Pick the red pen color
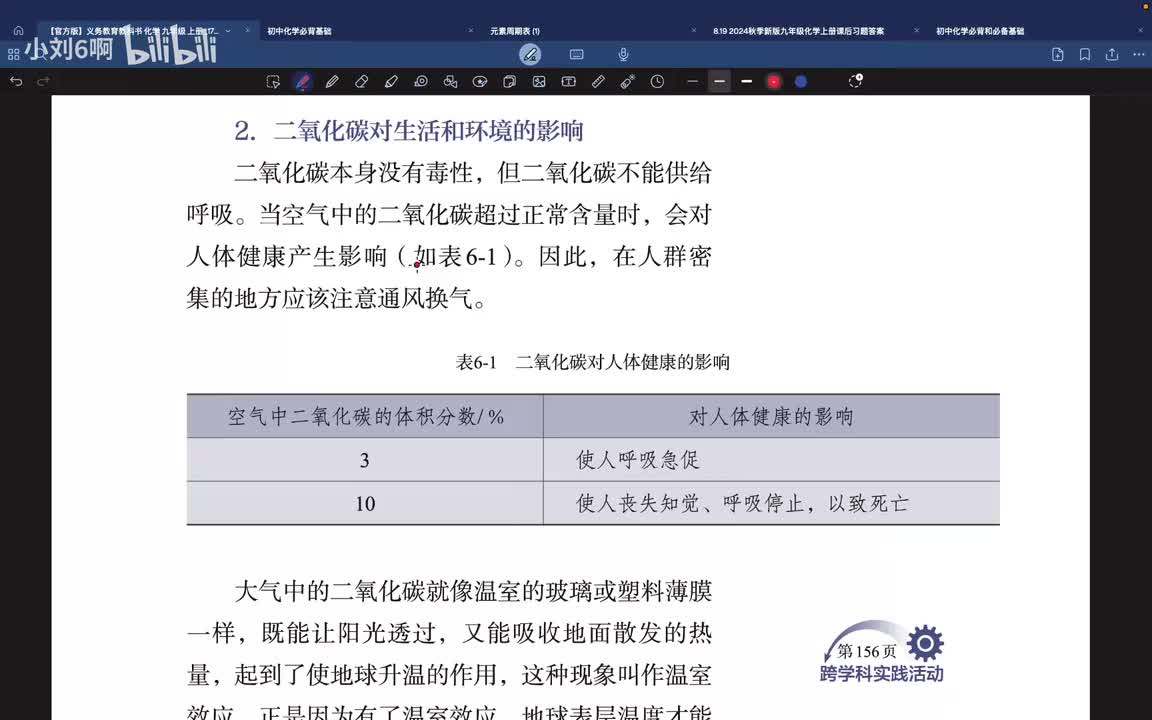 coord(774,82)
